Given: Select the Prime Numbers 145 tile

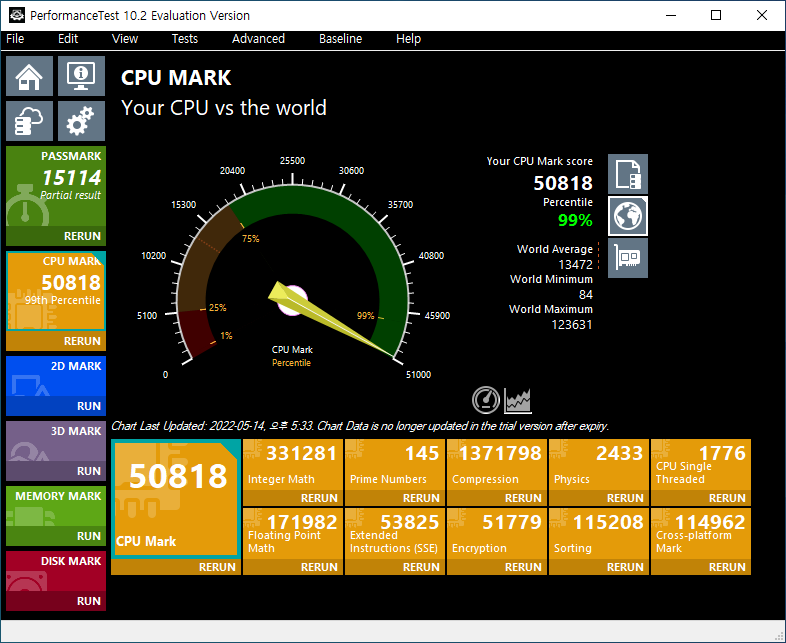Looking at the screenshot, I should click(x=395, y=465).
